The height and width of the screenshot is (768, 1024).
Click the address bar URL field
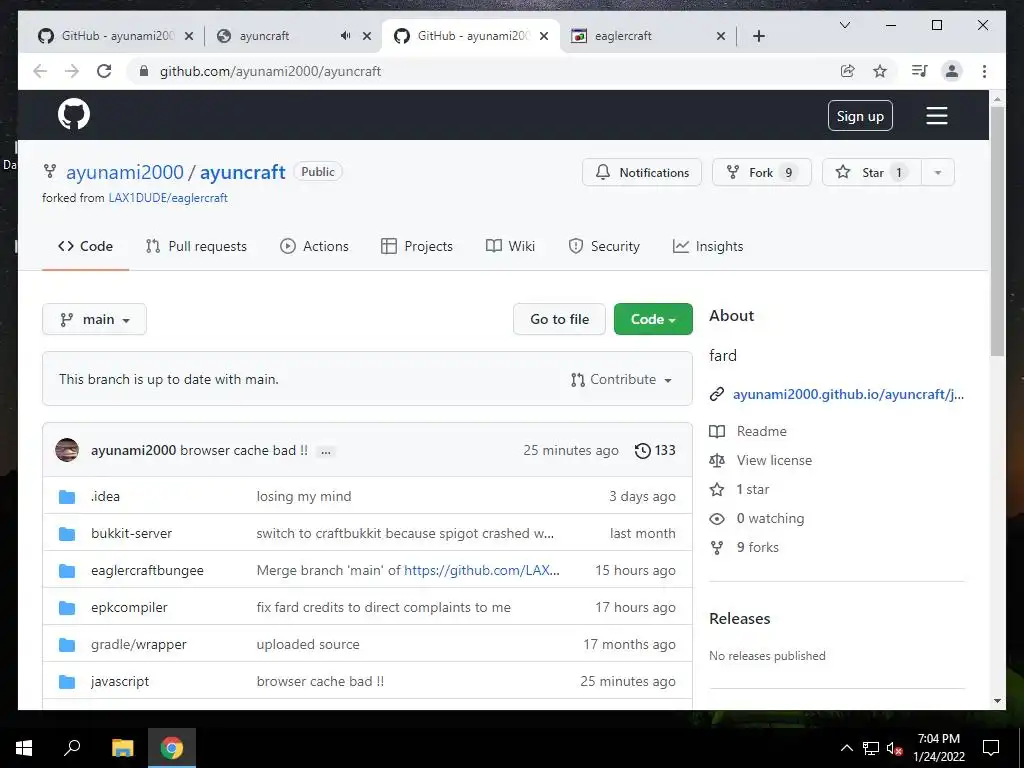(483, 71)
